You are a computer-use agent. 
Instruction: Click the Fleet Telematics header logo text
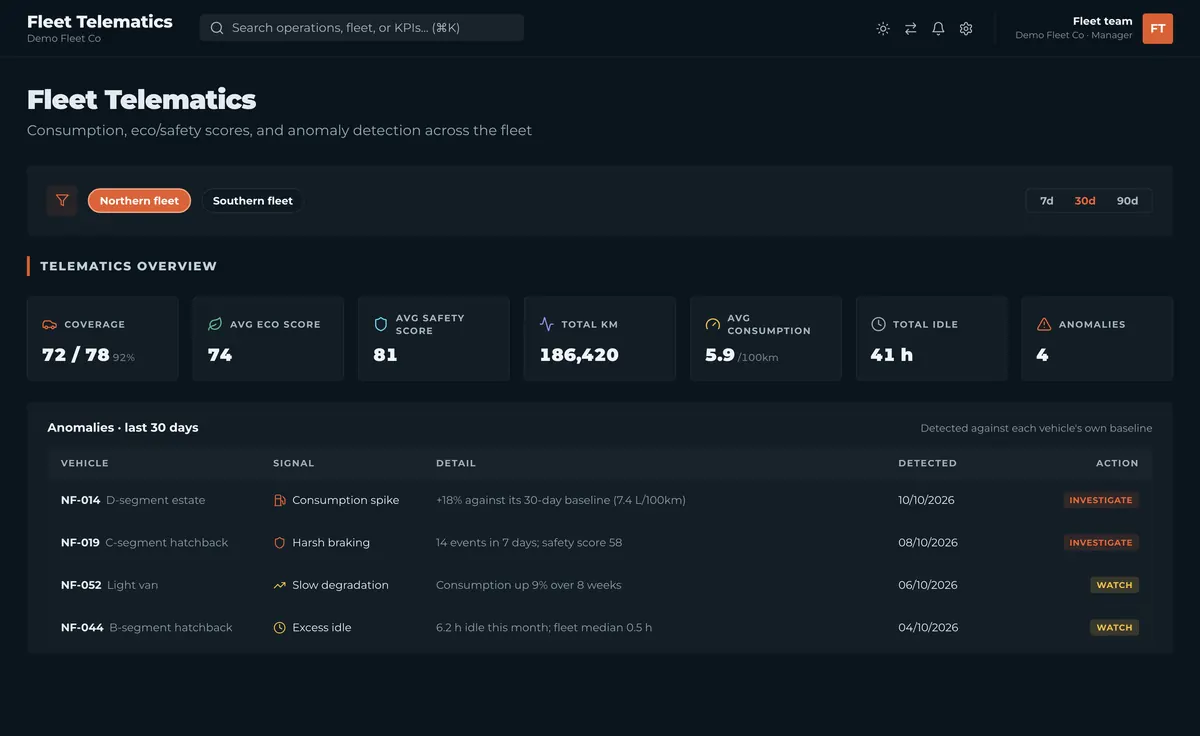[x=100, y=21]
